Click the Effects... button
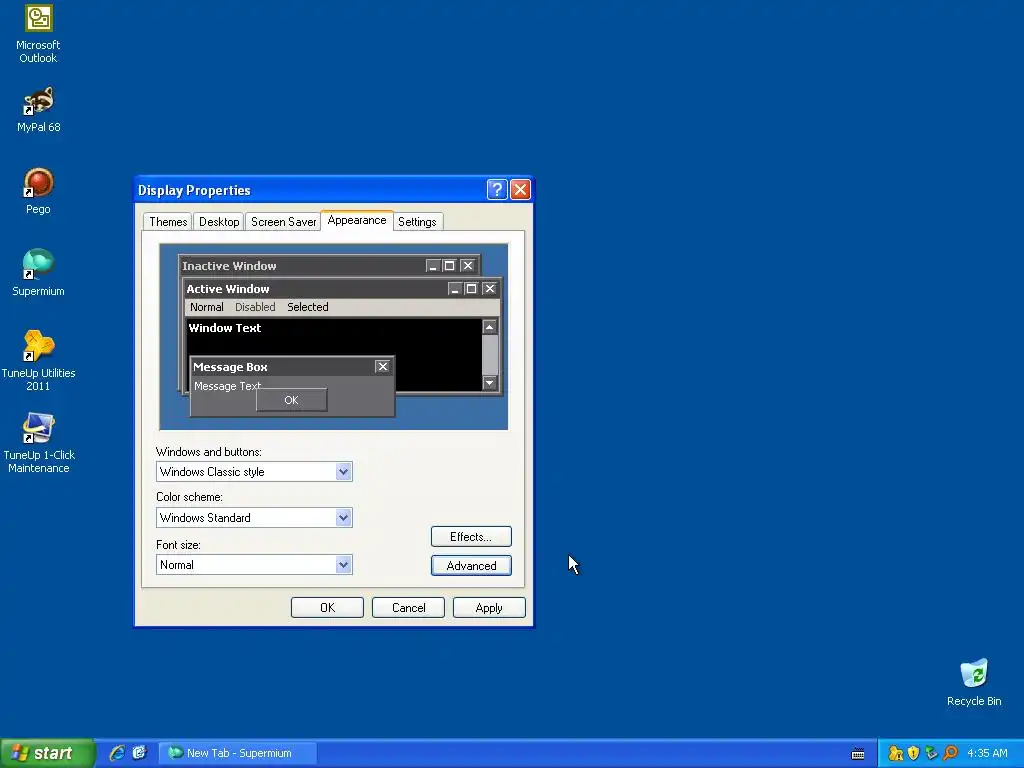This screenshot has width=1024, height=768. pyautogui.click(x=471, y=537)
